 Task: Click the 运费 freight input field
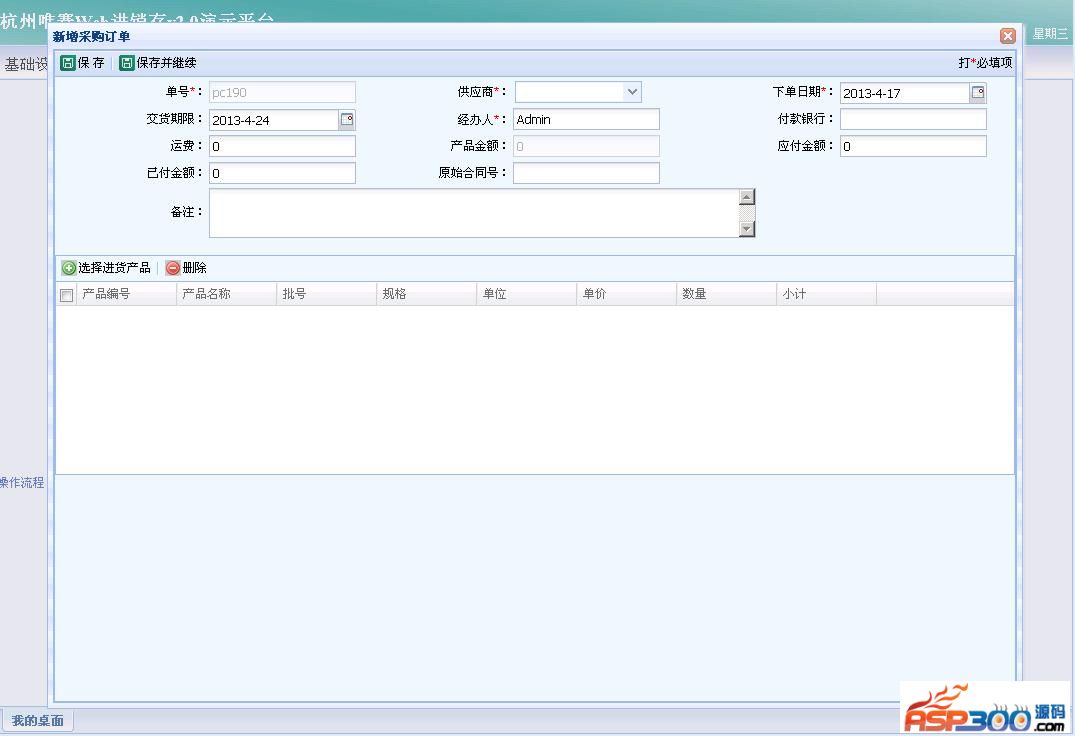click(282, 147)
